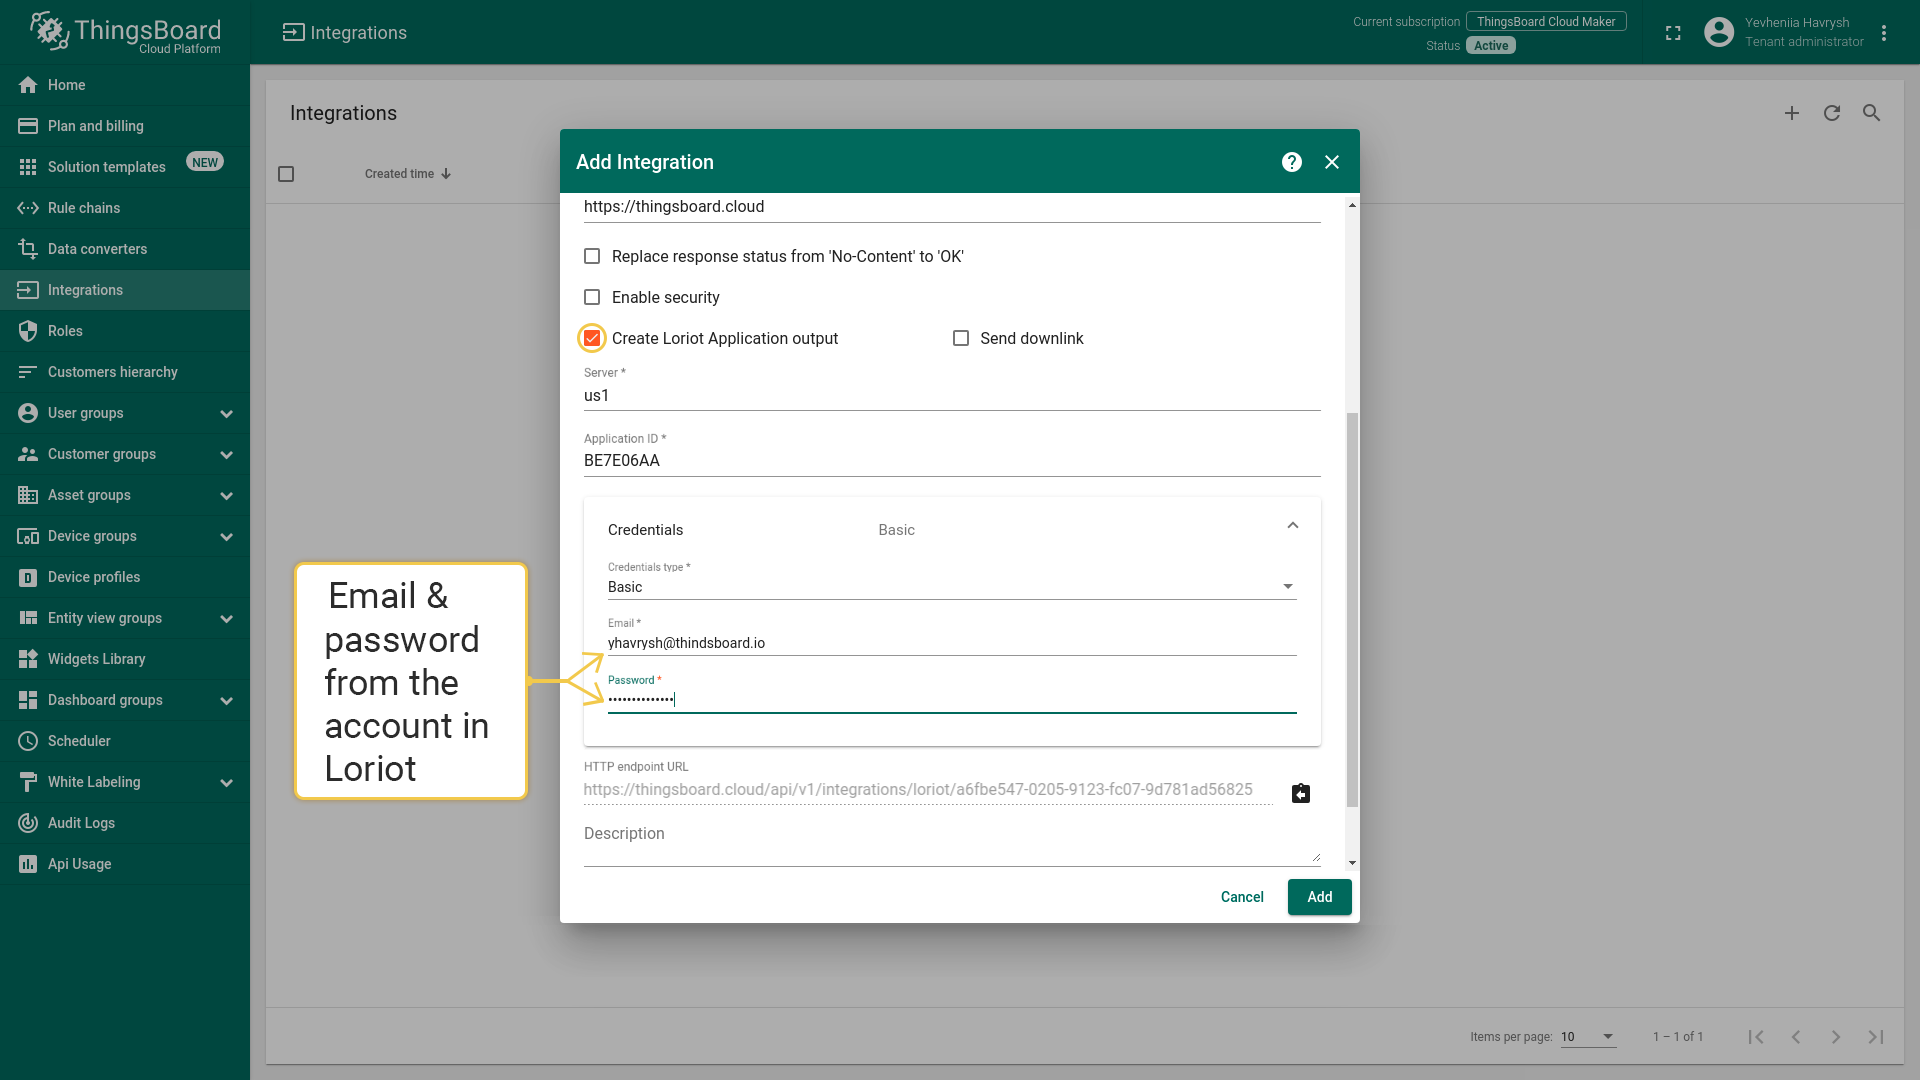Click the add integration plus icon
Viewport: 1920px width, 1080px height.
click(1792, 113)
